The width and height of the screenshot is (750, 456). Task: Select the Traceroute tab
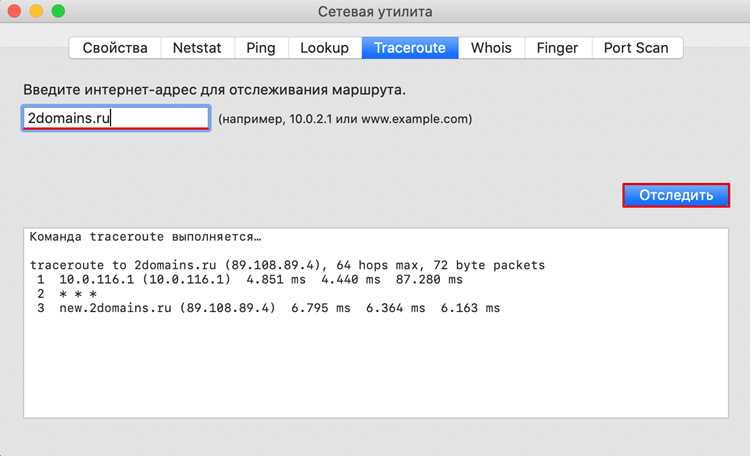[410, 48]
